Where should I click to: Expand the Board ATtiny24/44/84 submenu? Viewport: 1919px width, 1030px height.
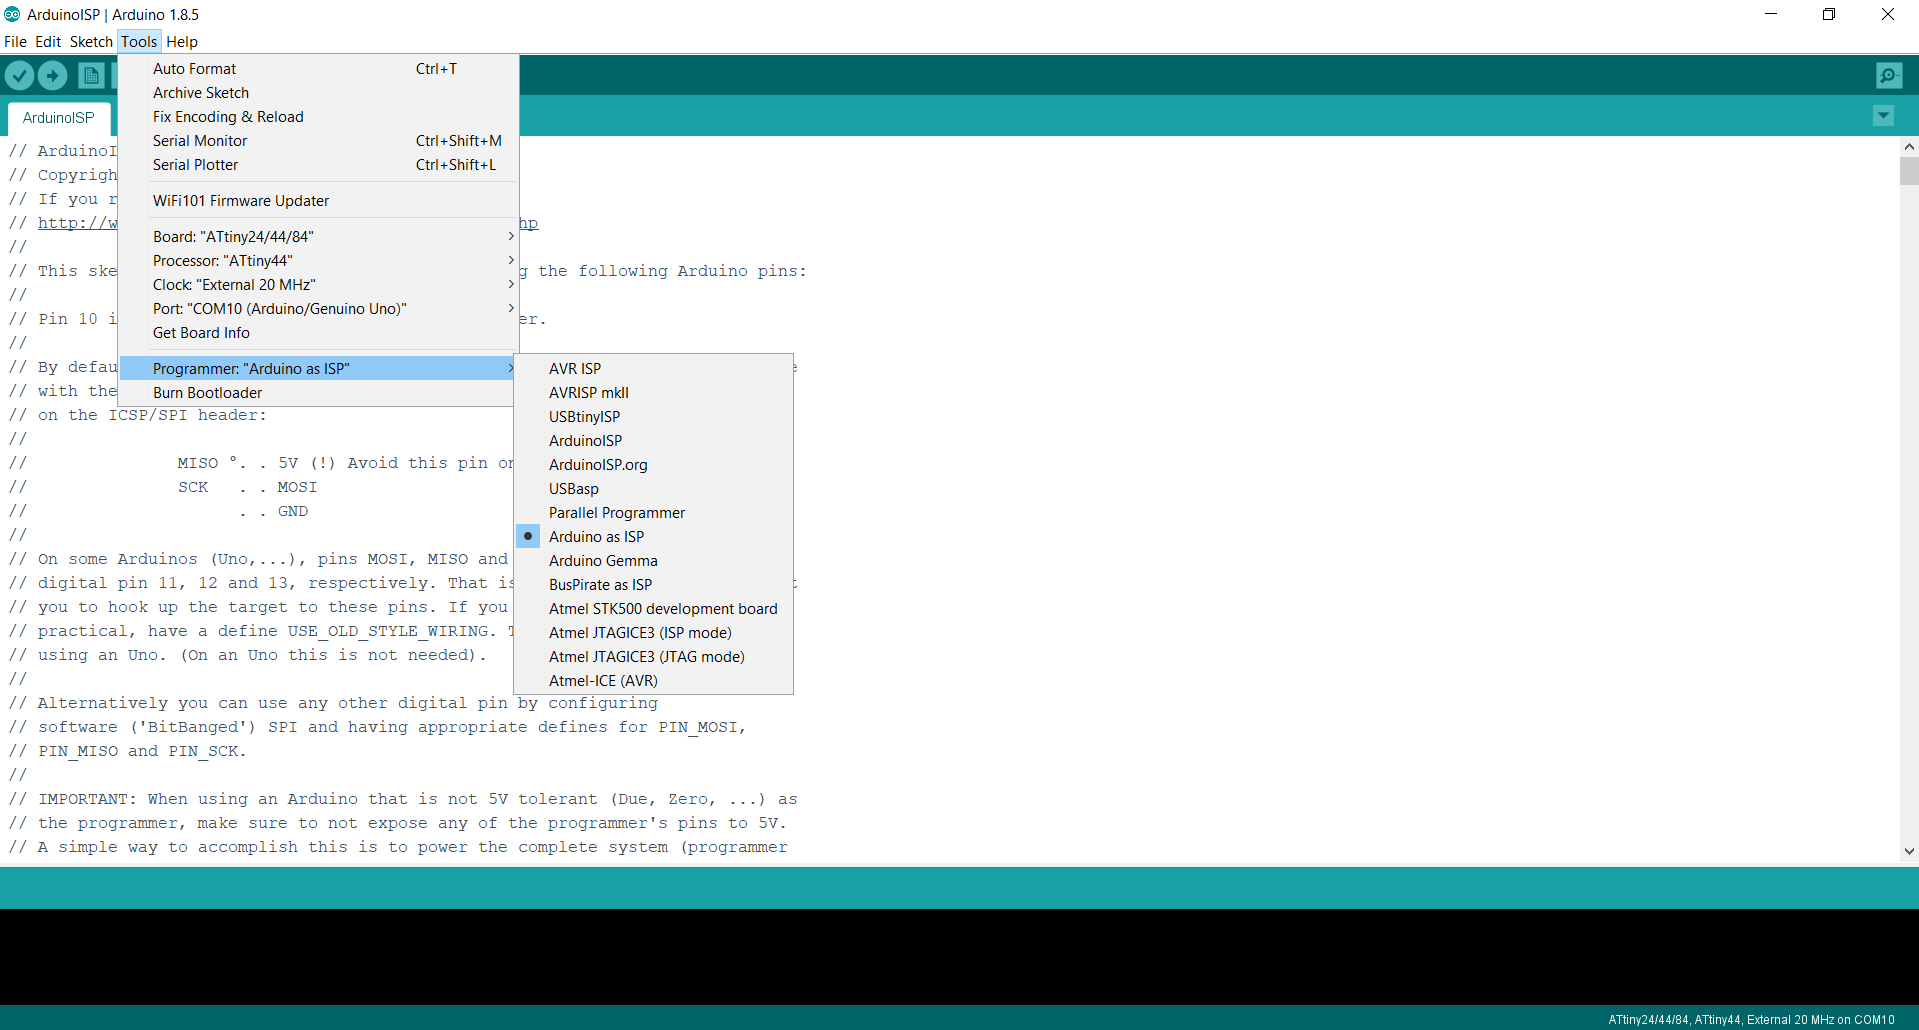pos(319,237)
